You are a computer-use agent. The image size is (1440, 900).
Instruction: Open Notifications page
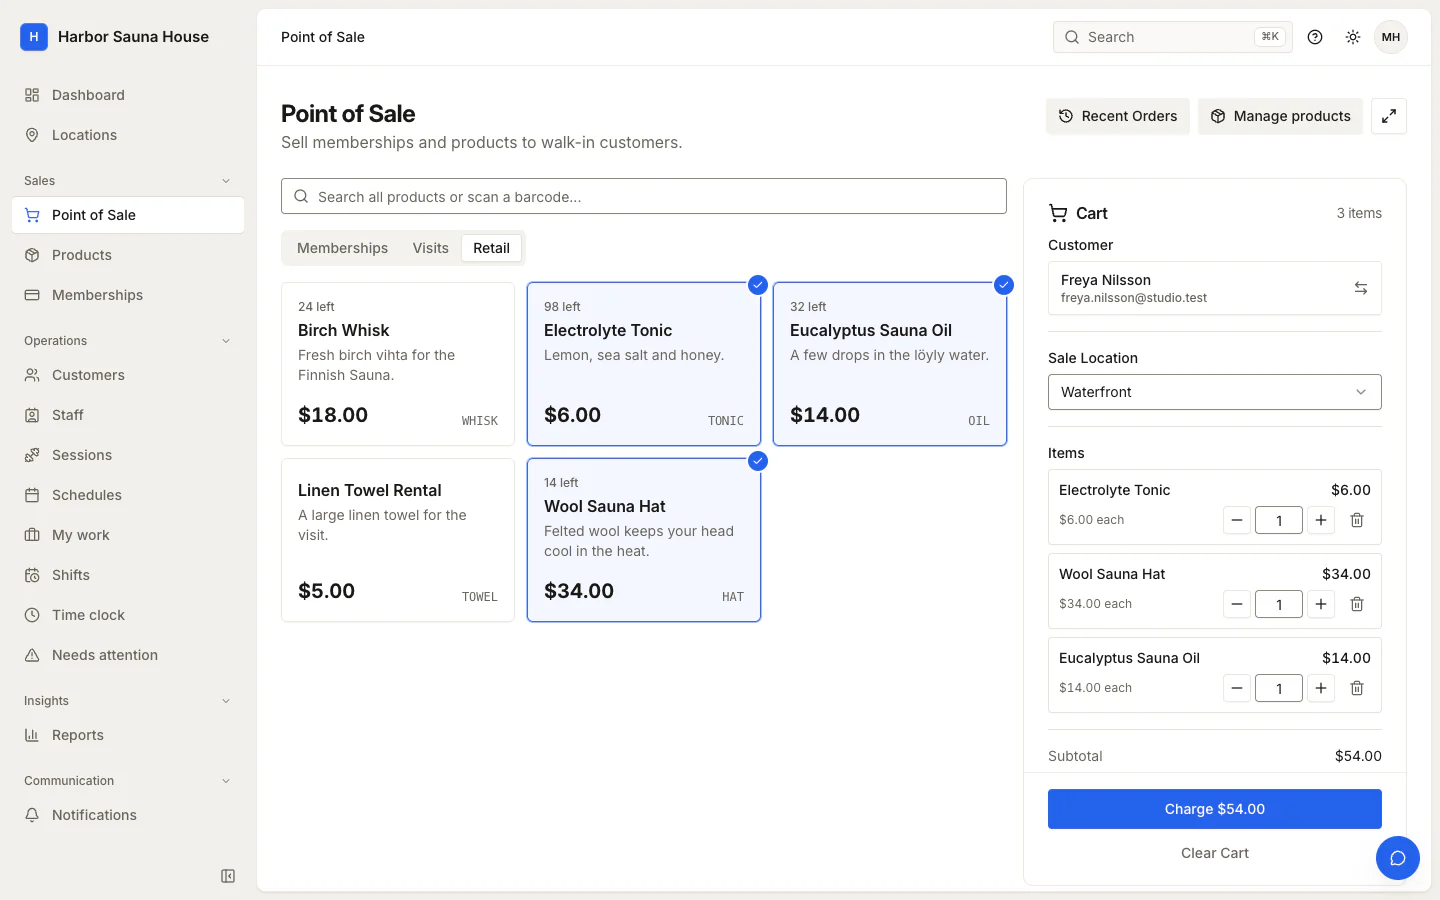click(x=128, y=815)
